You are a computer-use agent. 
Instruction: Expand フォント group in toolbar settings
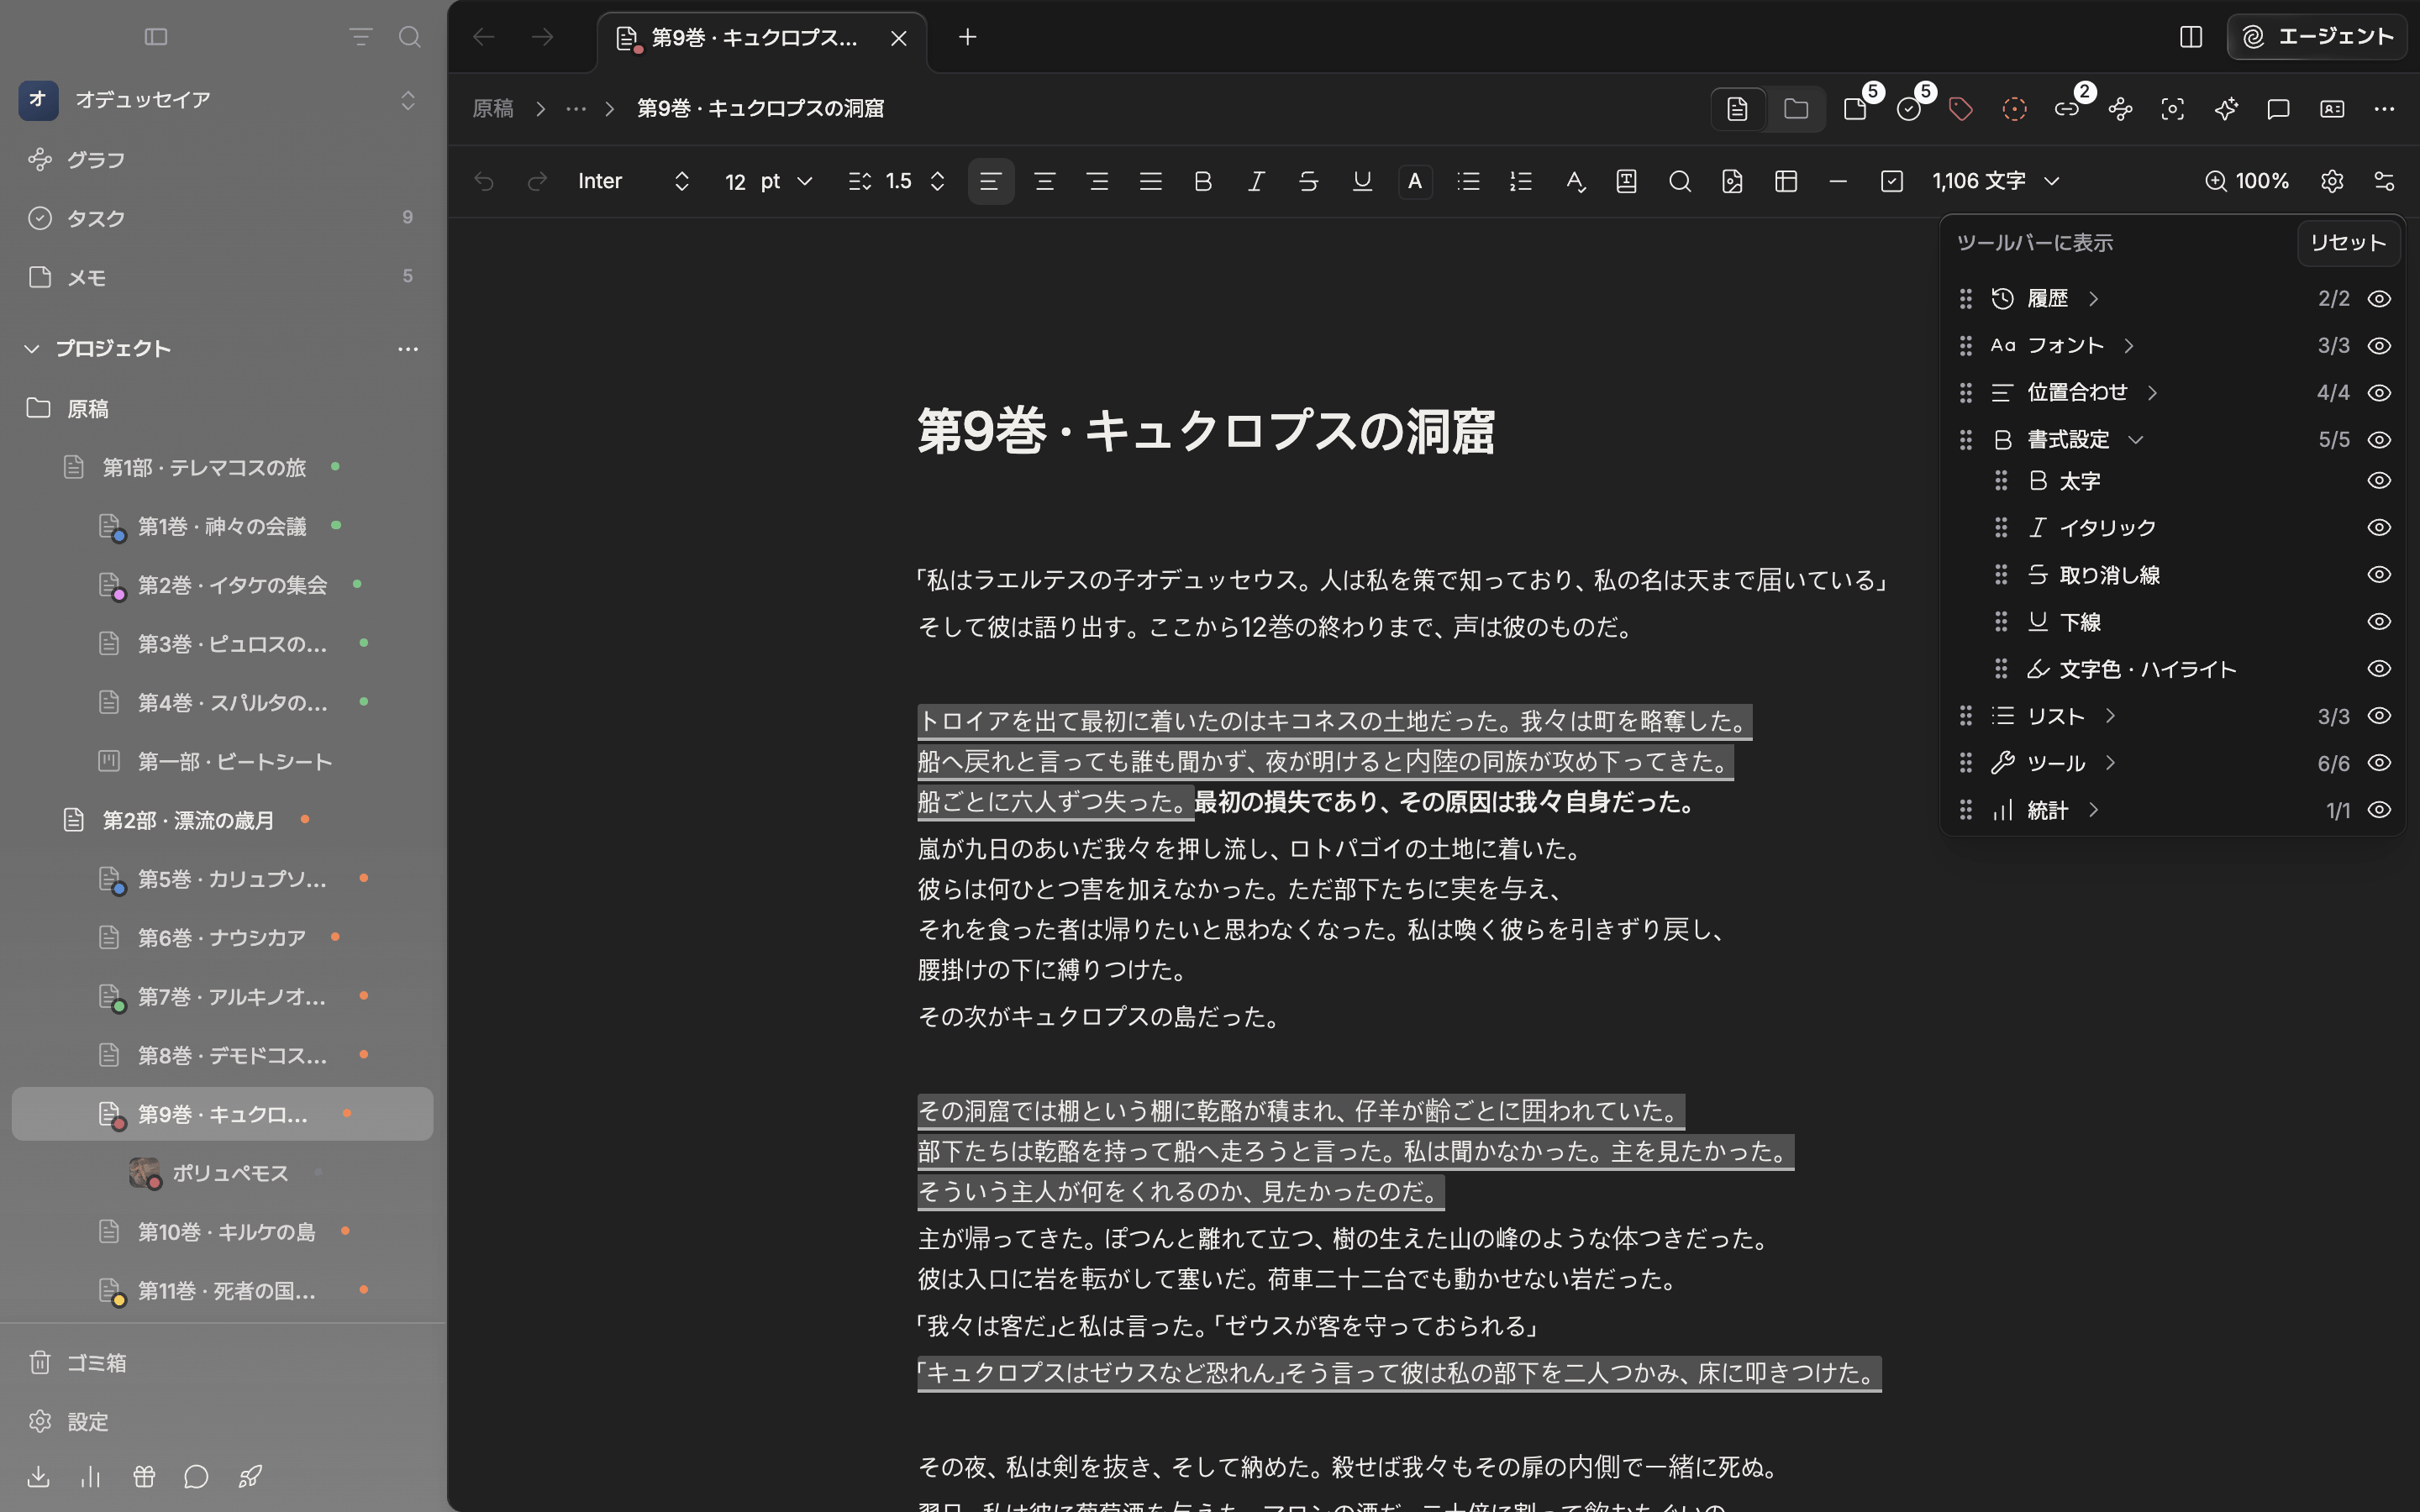tap(2129, 345)
